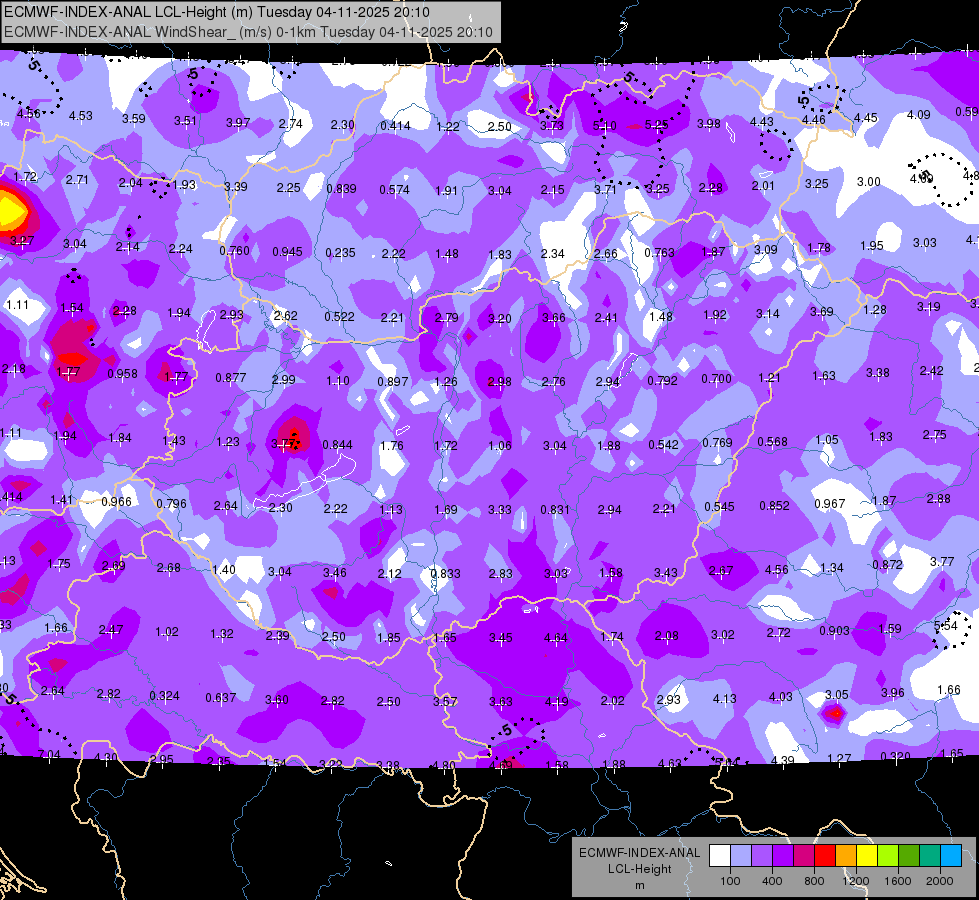Click the medium purple legend swatch
Image resolution: width=979 pixels, height=900 pixels.
762,856
